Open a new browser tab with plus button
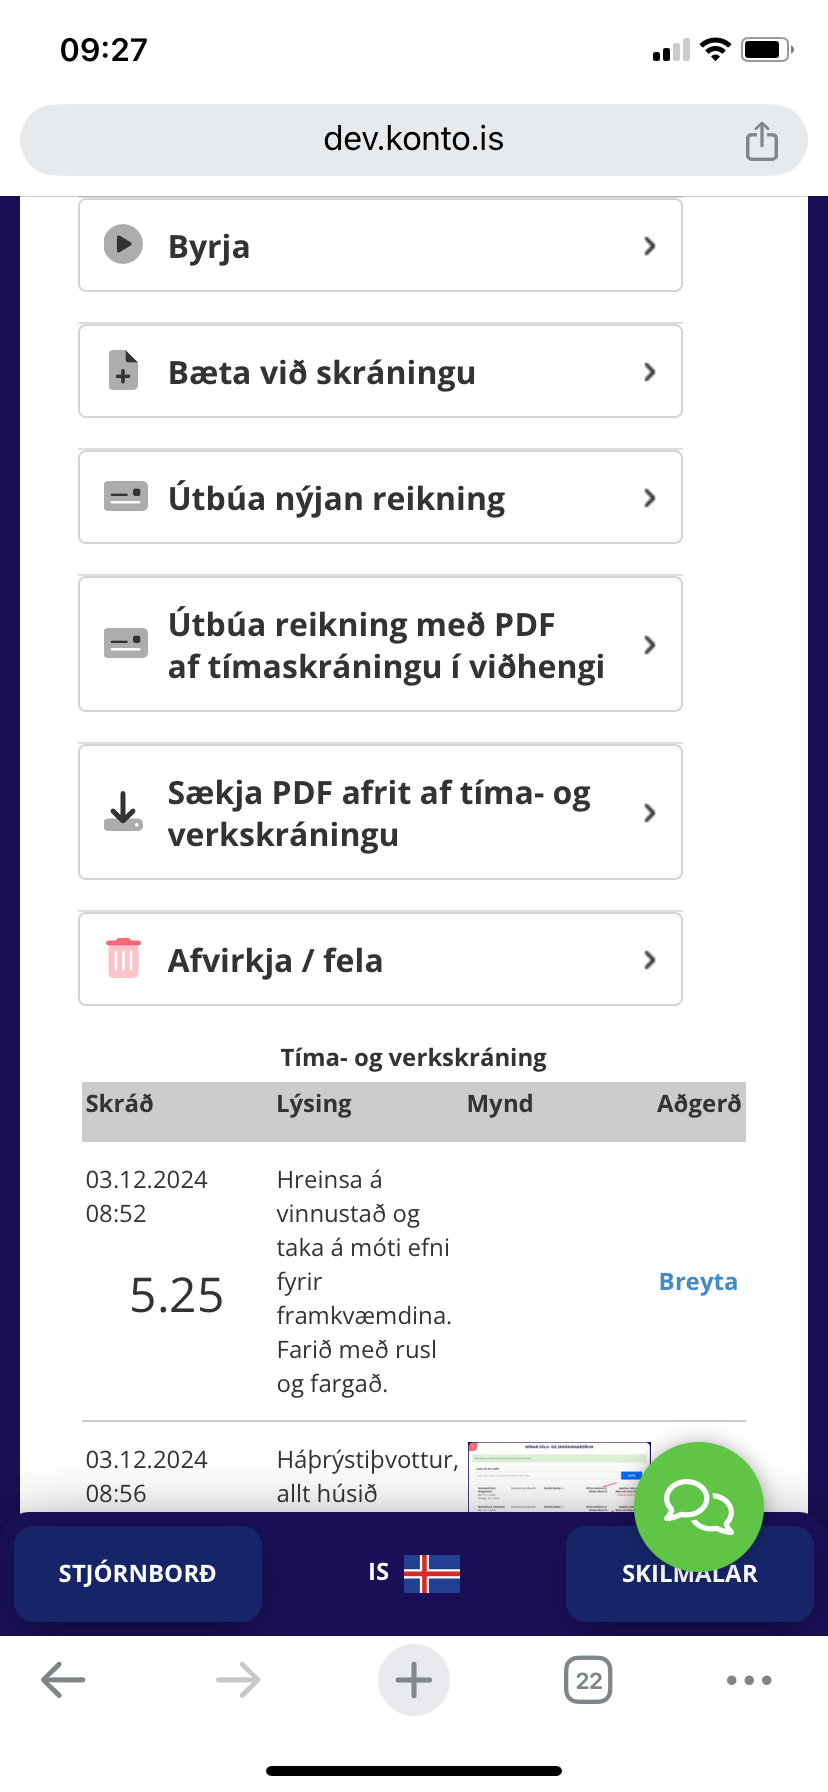The image size is (828, 1792). [x=414, y=1680]
